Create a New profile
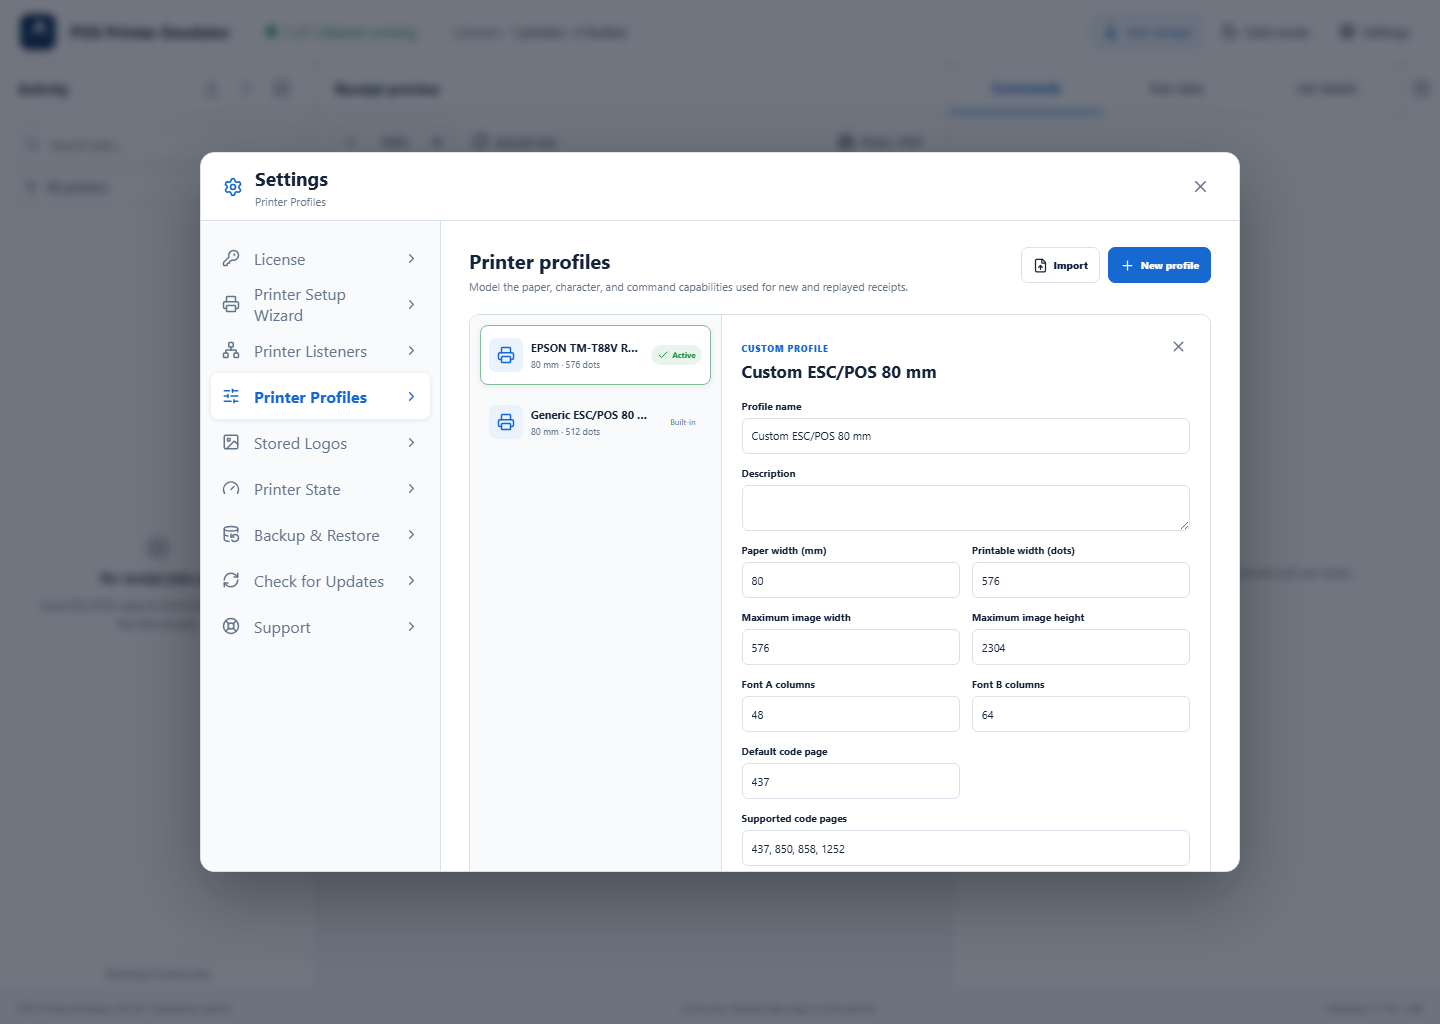 (x=1159, y=265)
